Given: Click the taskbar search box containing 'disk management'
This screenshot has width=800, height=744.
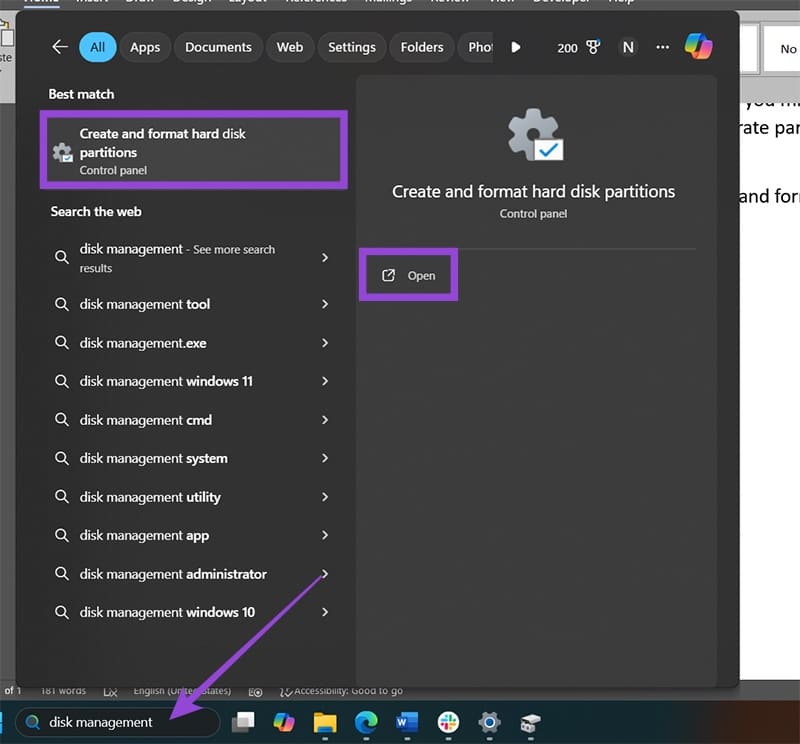Looking at the screenshot, I should tap(118, 722).
